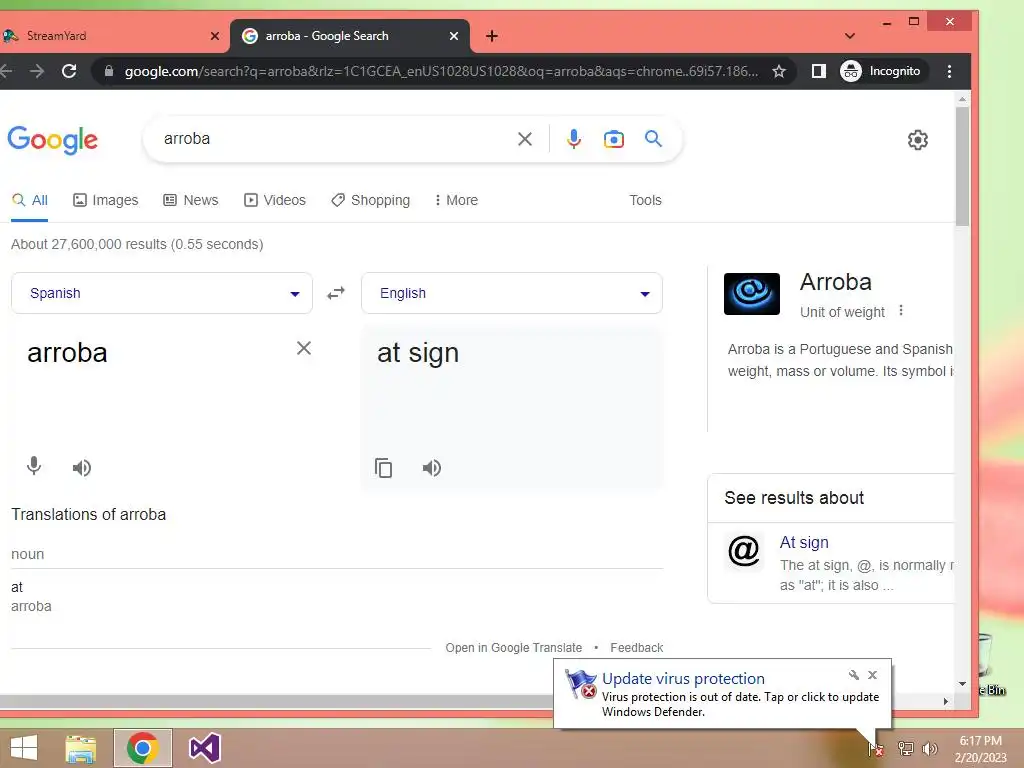Screen dimensions: 1024x768
Task: Close the StreamYard tab
Action: tap(215, 36)
